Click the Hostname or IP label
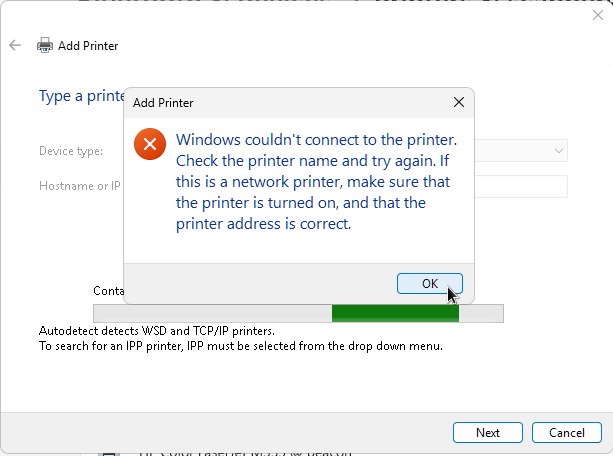 [x=79, y=186]
